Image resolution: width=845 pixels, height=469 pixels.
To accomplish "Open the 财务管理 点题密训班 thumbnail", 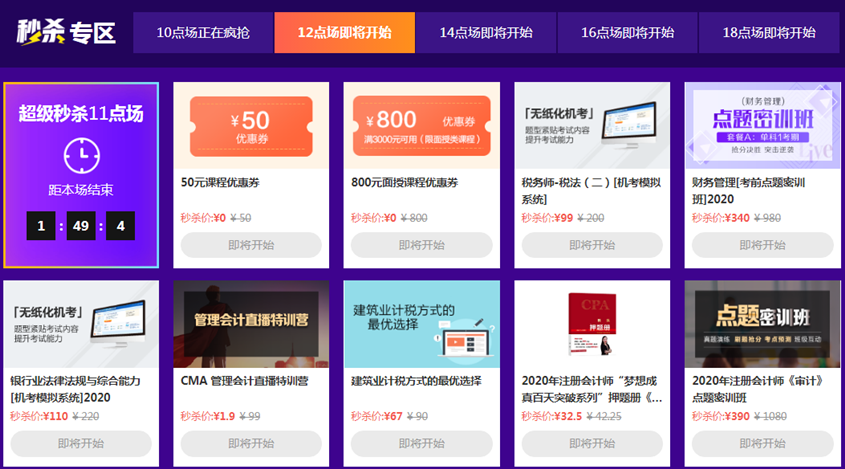I will pos(763,126).
